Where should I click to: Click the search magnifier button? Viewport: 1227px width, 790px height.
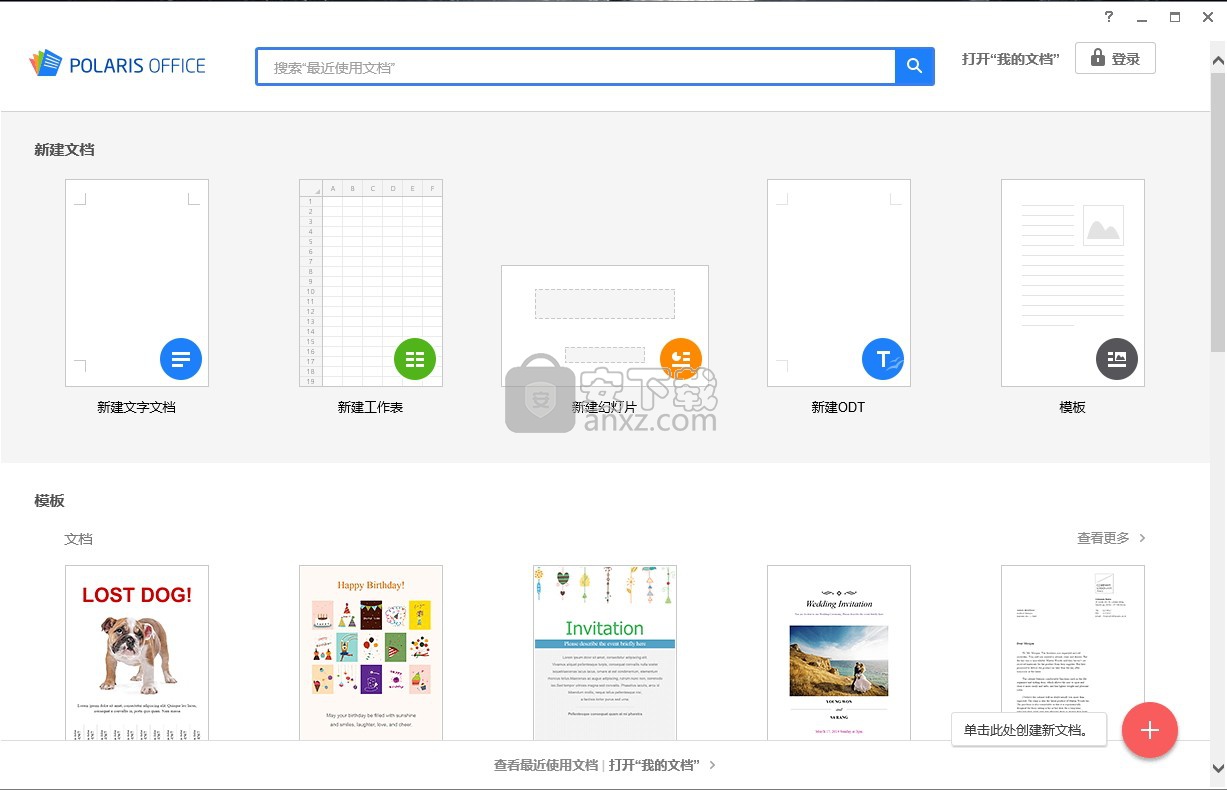[x=914, y=66]
